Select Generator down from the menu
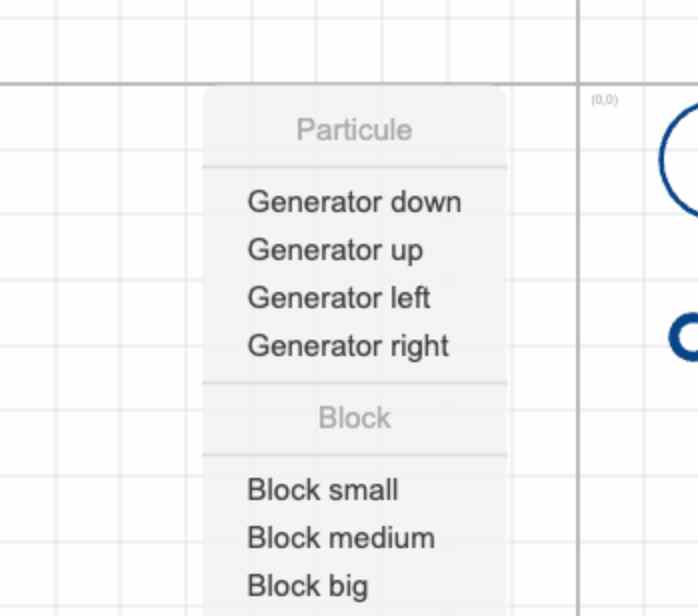The height and width of the screenshot is (616, 698). pyautogui.click(x=354, y=202)
